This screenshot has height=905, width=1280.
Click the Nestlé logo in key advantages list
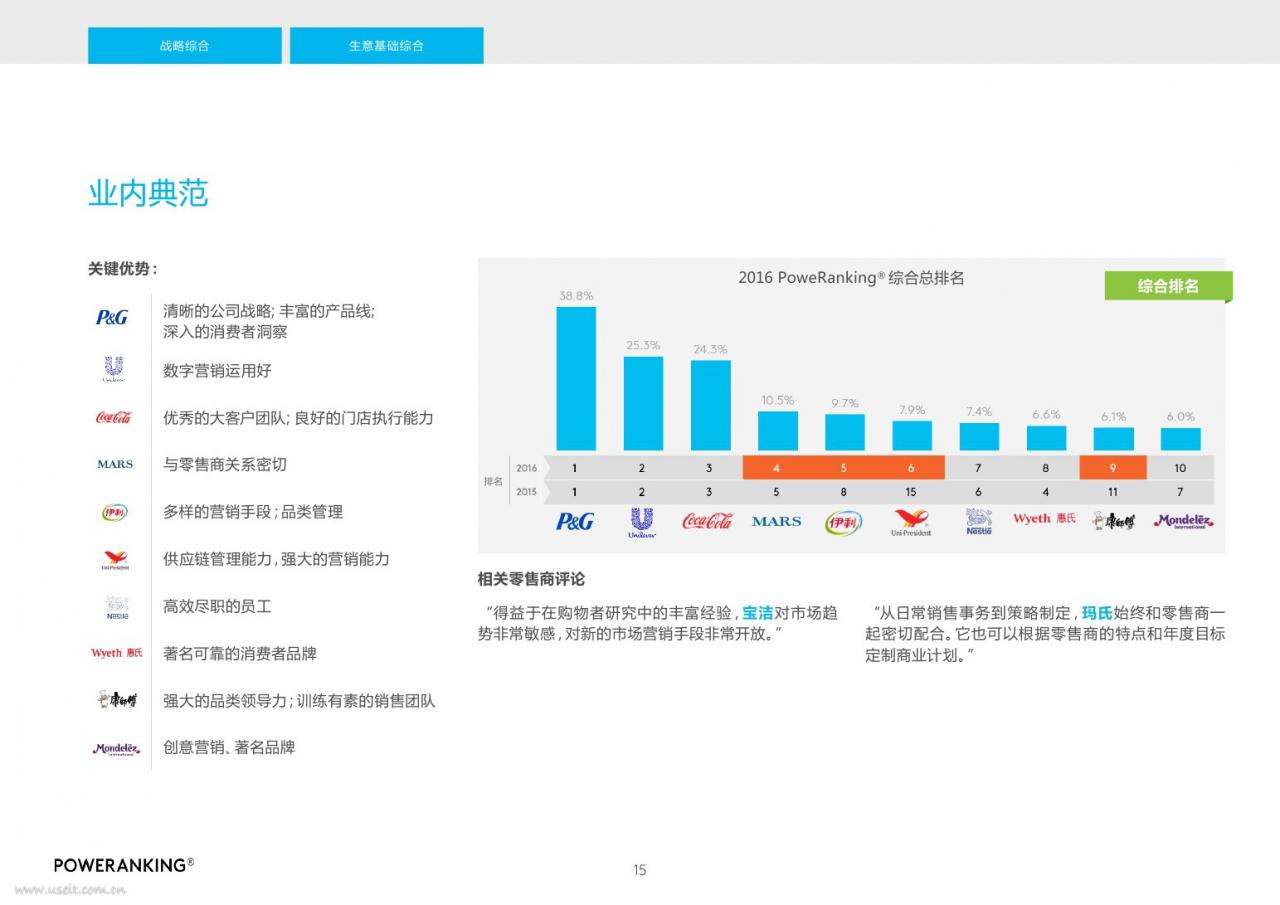(116, 607)
